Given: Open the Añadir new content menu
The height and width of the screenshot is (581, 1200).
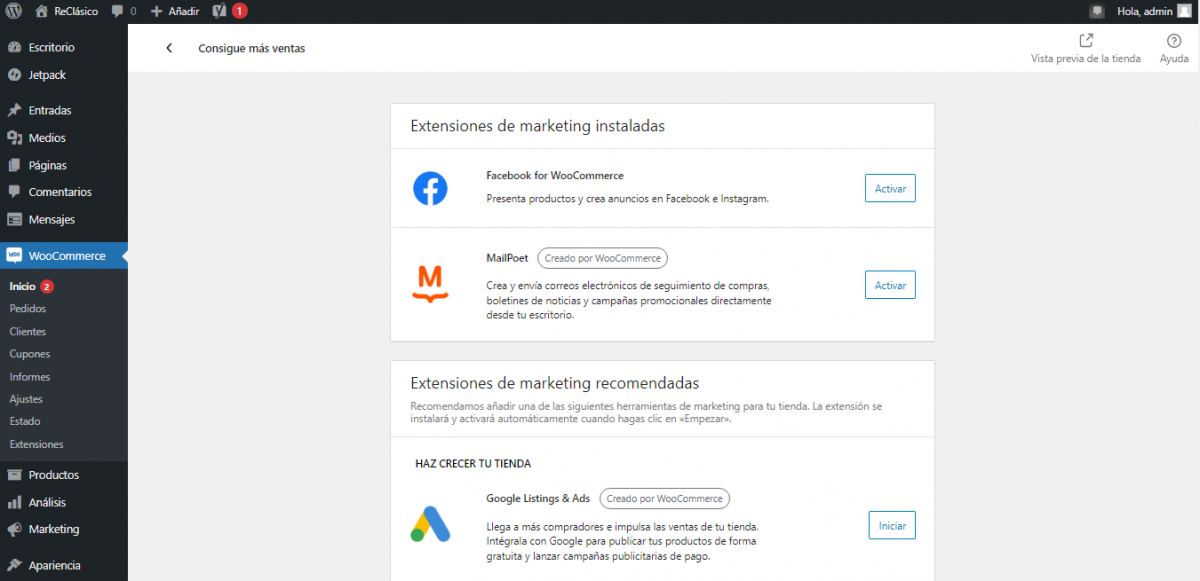Looking at the screenshot, I should point(174,11).
